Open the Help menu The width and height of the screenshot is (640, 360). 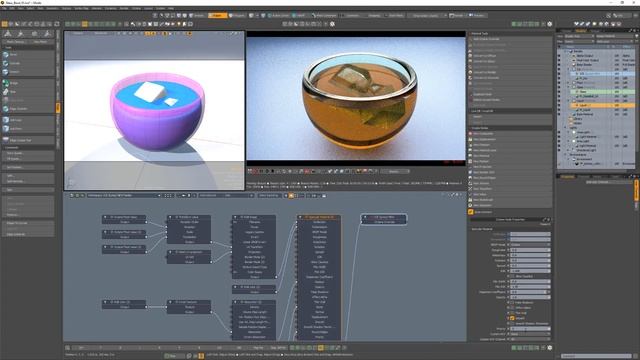click(171, 8)
